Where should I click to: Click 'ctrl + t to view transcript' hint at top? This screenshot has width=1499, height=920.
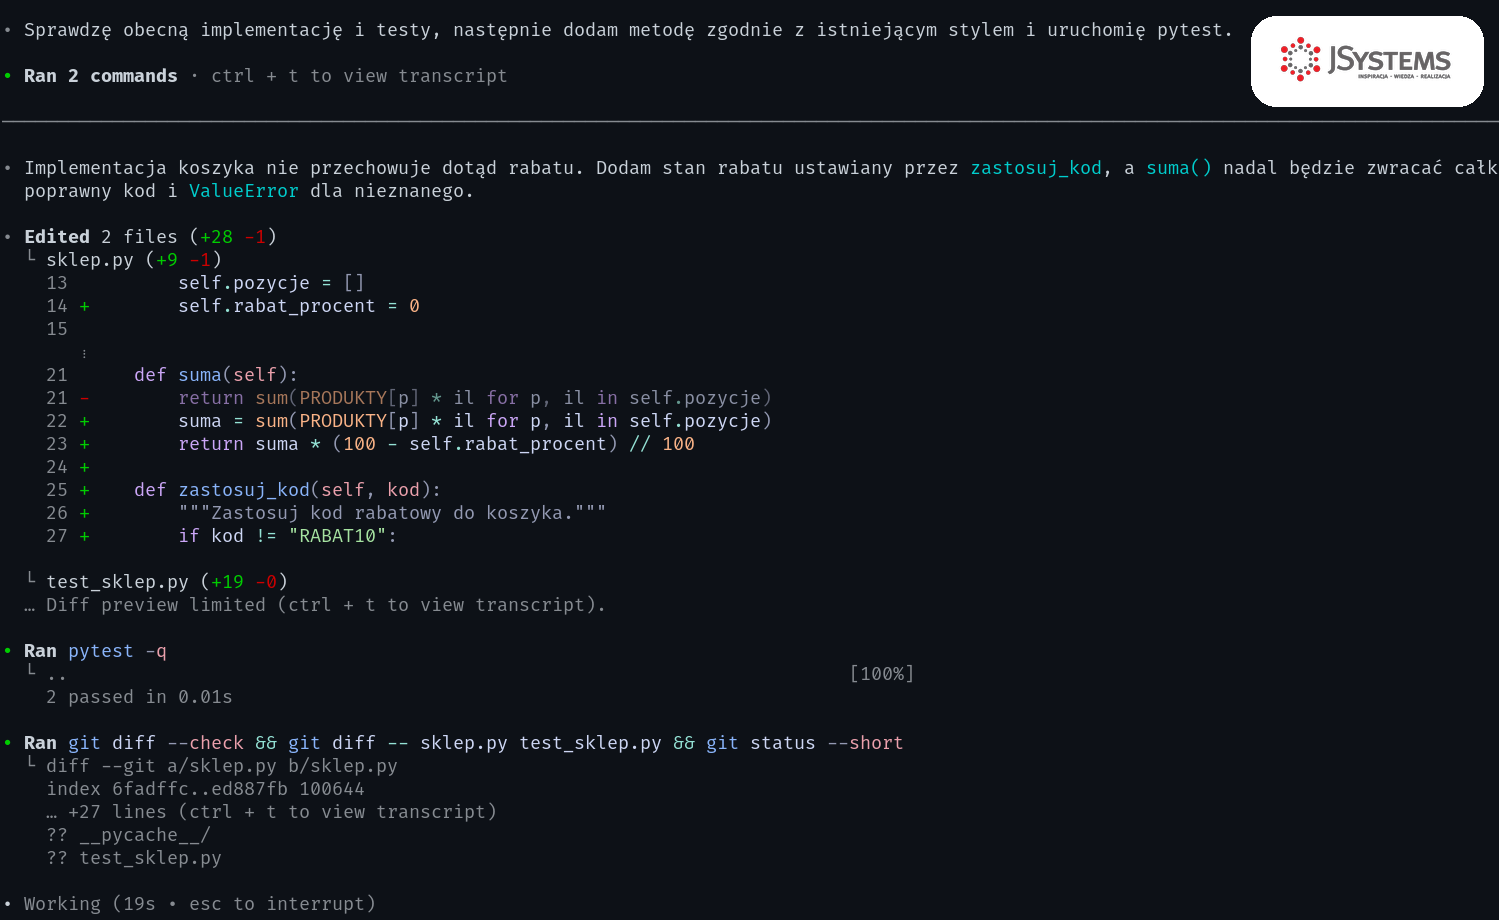pos(359,76)
